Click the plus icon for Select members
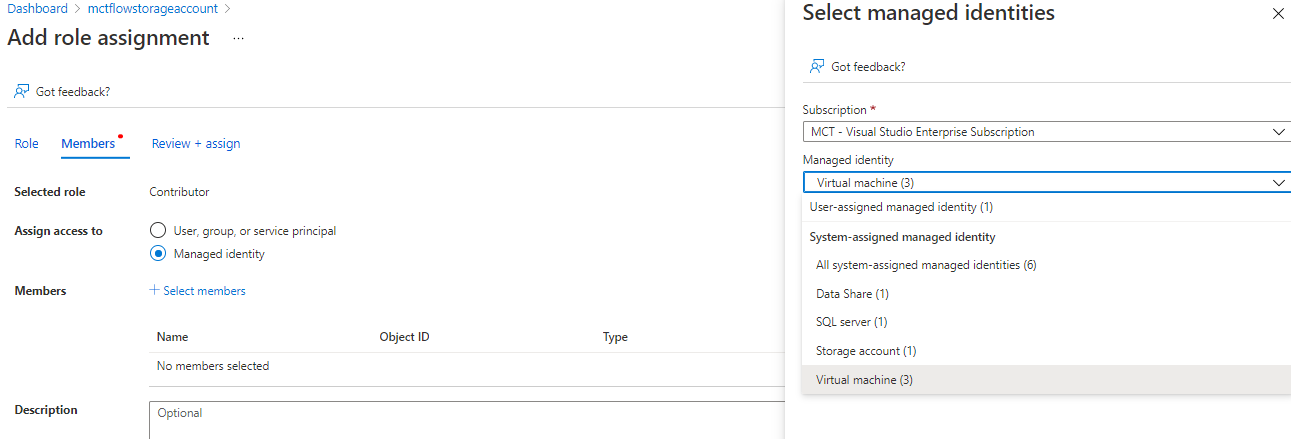The width and height of the screenshot is (1291, 439). pos(154,291)
